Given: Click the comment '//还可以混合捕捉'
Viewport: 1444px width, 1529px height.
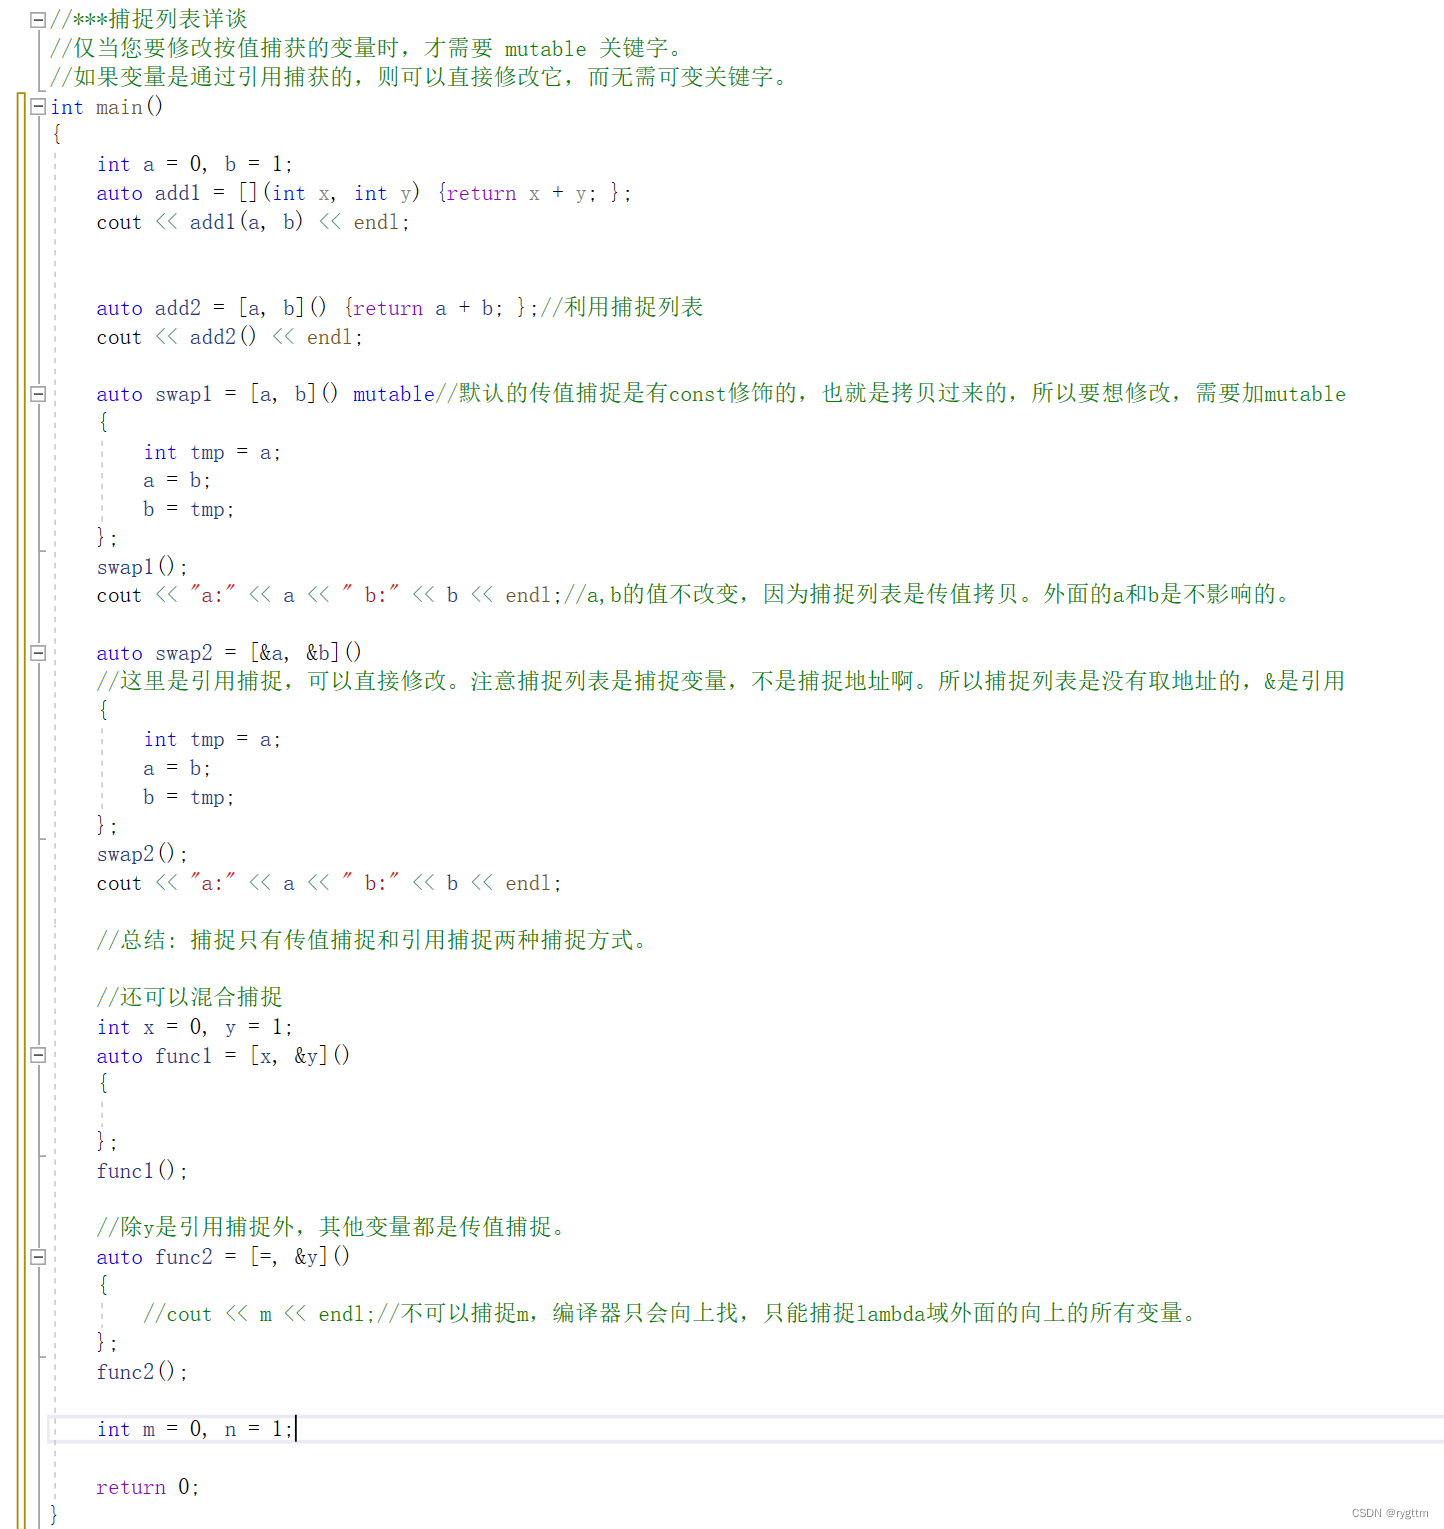Looking at the screenshot, I should pyautogui.click(x=189, y=997).
